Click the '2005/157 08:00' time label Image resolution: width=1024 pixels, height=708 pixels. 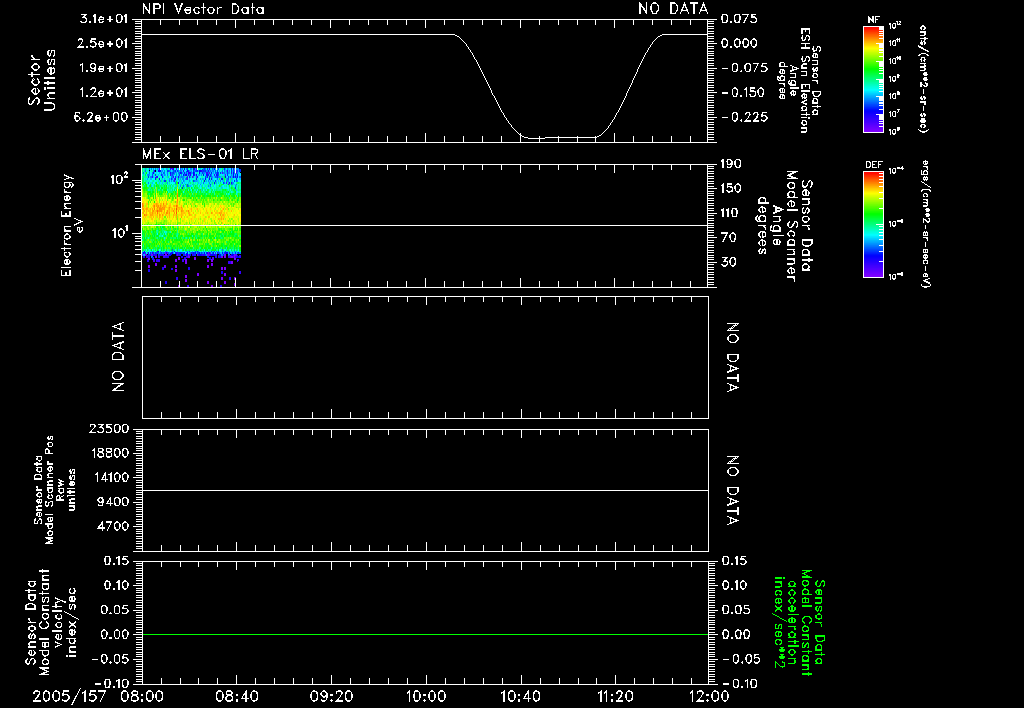click(98, 696)
